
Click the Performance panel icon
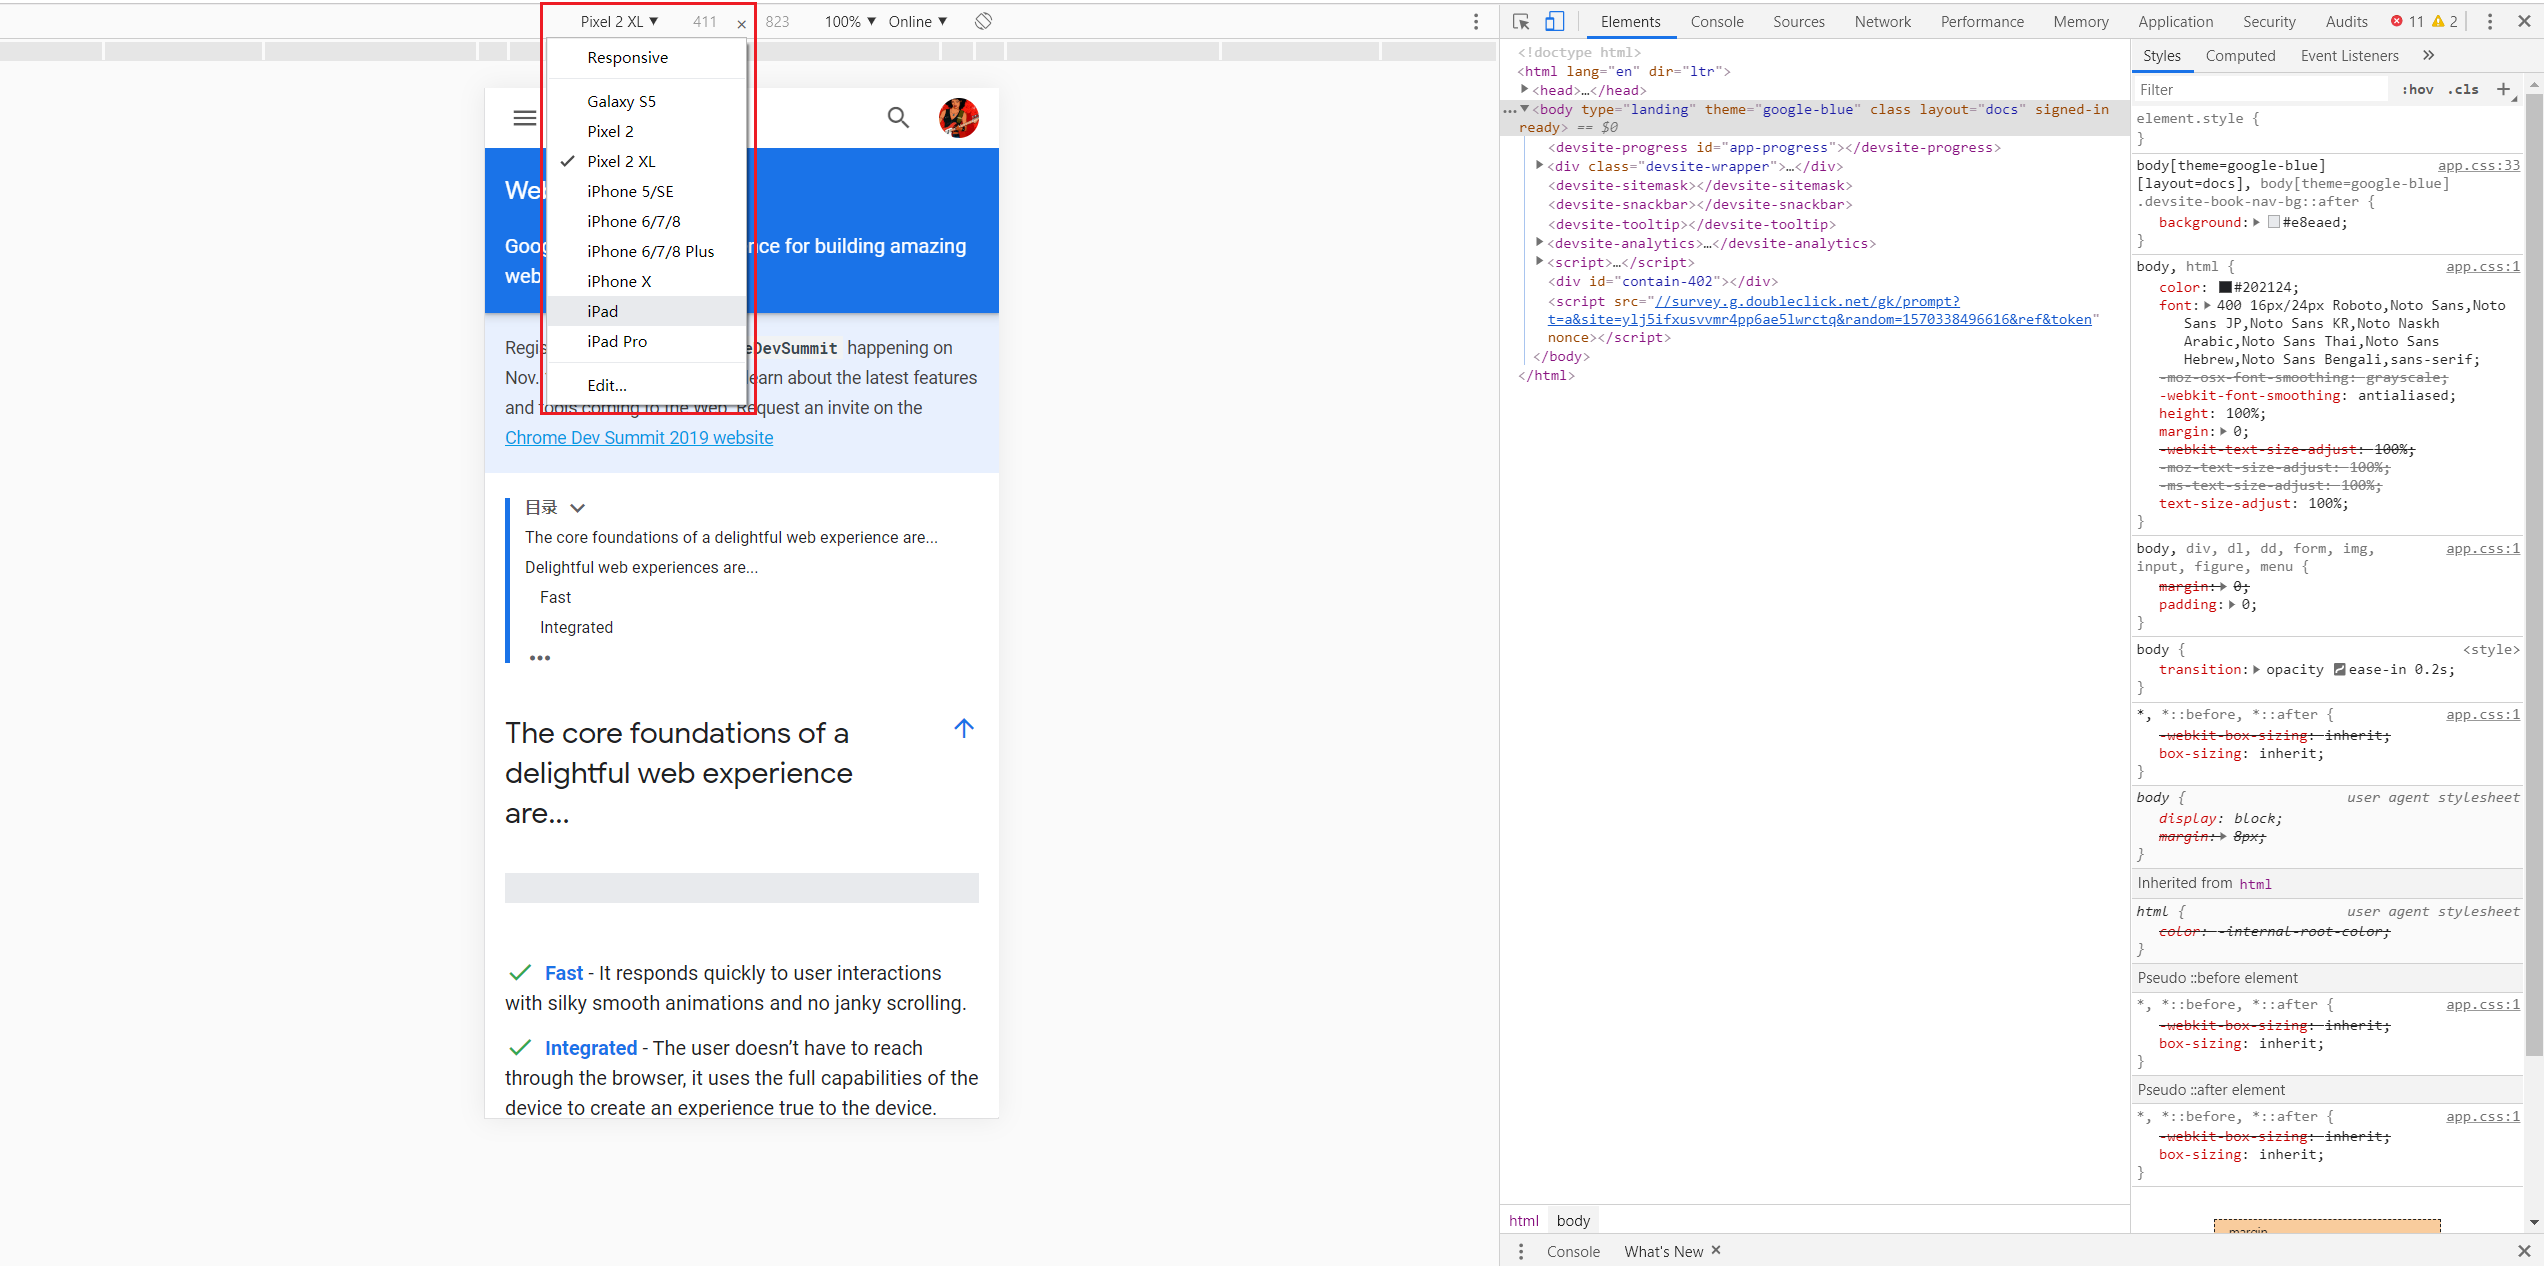(x=1983, y=19)
